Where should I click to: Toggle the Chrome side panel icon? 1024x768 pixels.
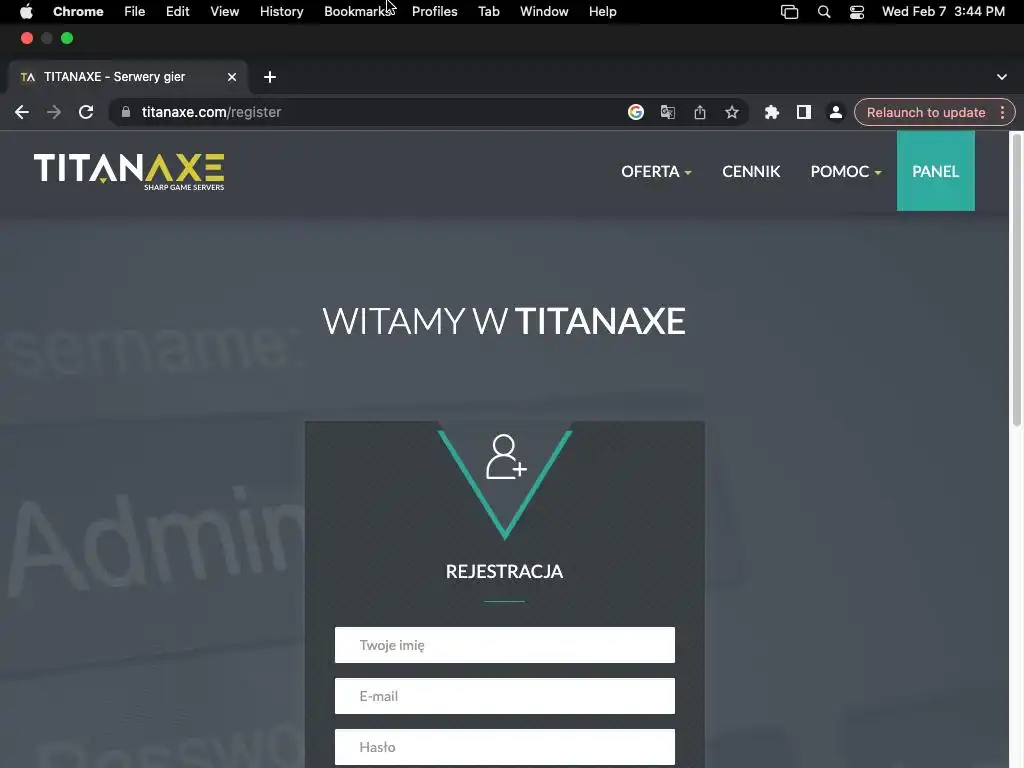click(x=804, y=112)
